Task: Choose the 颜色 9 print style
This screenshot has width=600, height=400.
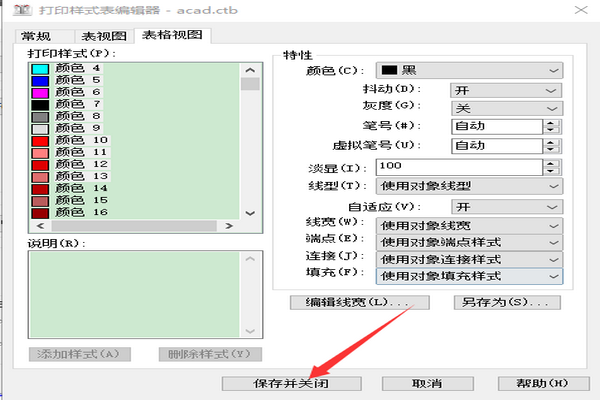Action: coord(67,128)
